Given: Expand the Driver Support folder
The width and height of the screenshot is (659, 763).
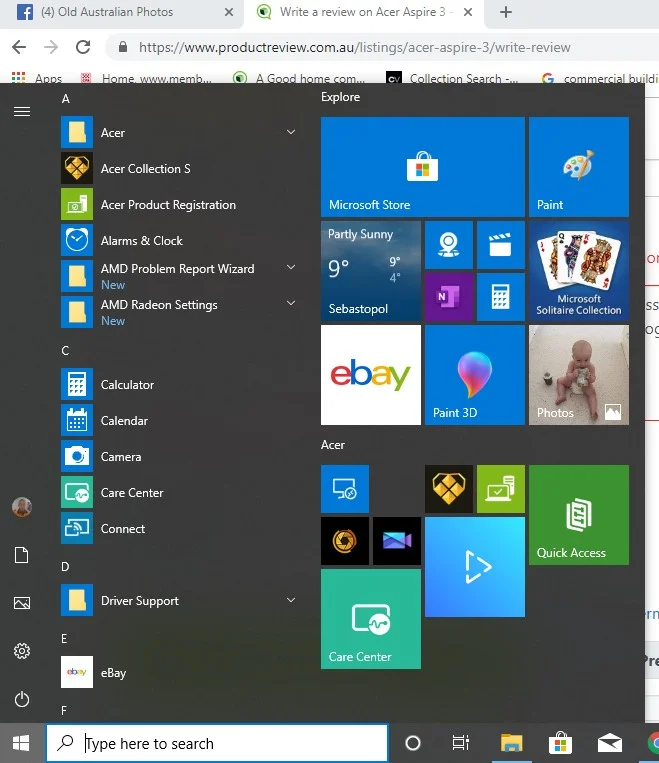Looking at the screenshot, I should [x=291, y=600].
